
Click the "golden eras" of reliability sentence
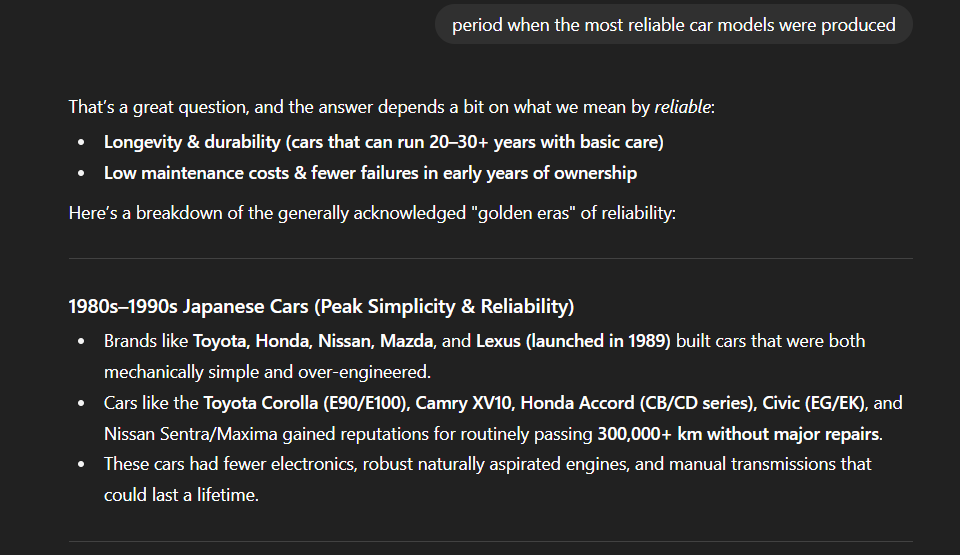click(372, 213)
